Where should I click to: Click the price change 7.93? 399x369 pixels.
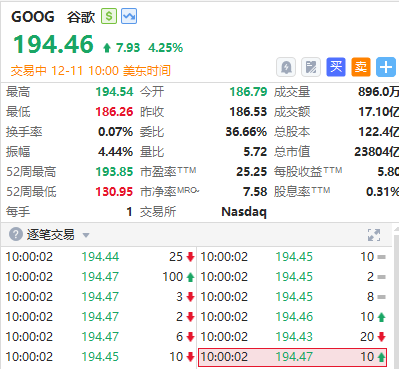click(x=128, y=48)
